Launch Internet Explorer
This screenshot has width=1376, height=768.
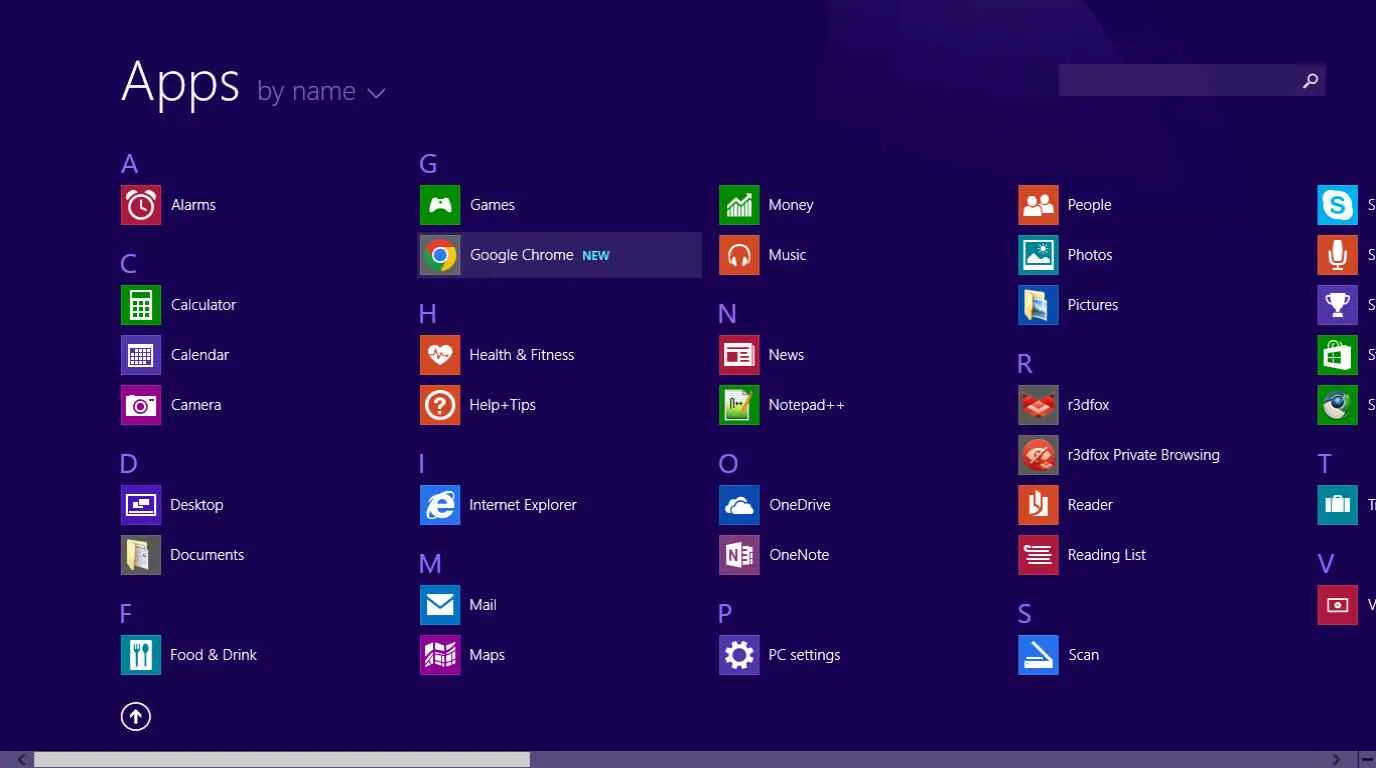(x=498, y=505)
